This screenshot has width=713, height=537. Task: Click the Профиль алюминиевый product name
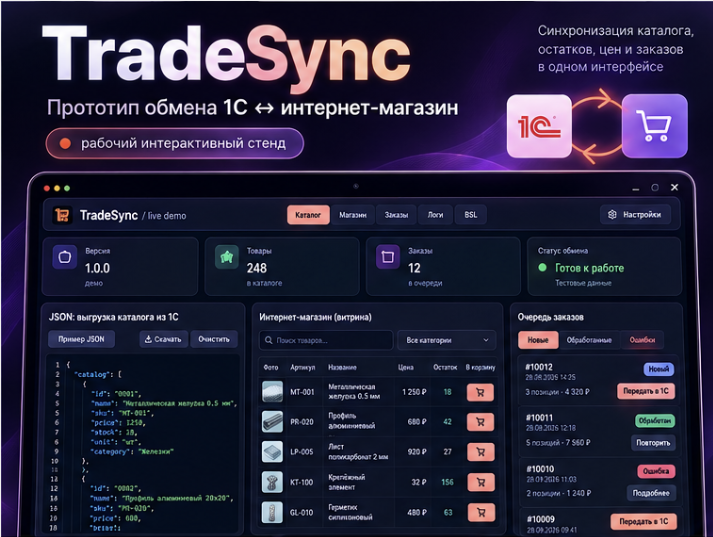tap(351, 421)
